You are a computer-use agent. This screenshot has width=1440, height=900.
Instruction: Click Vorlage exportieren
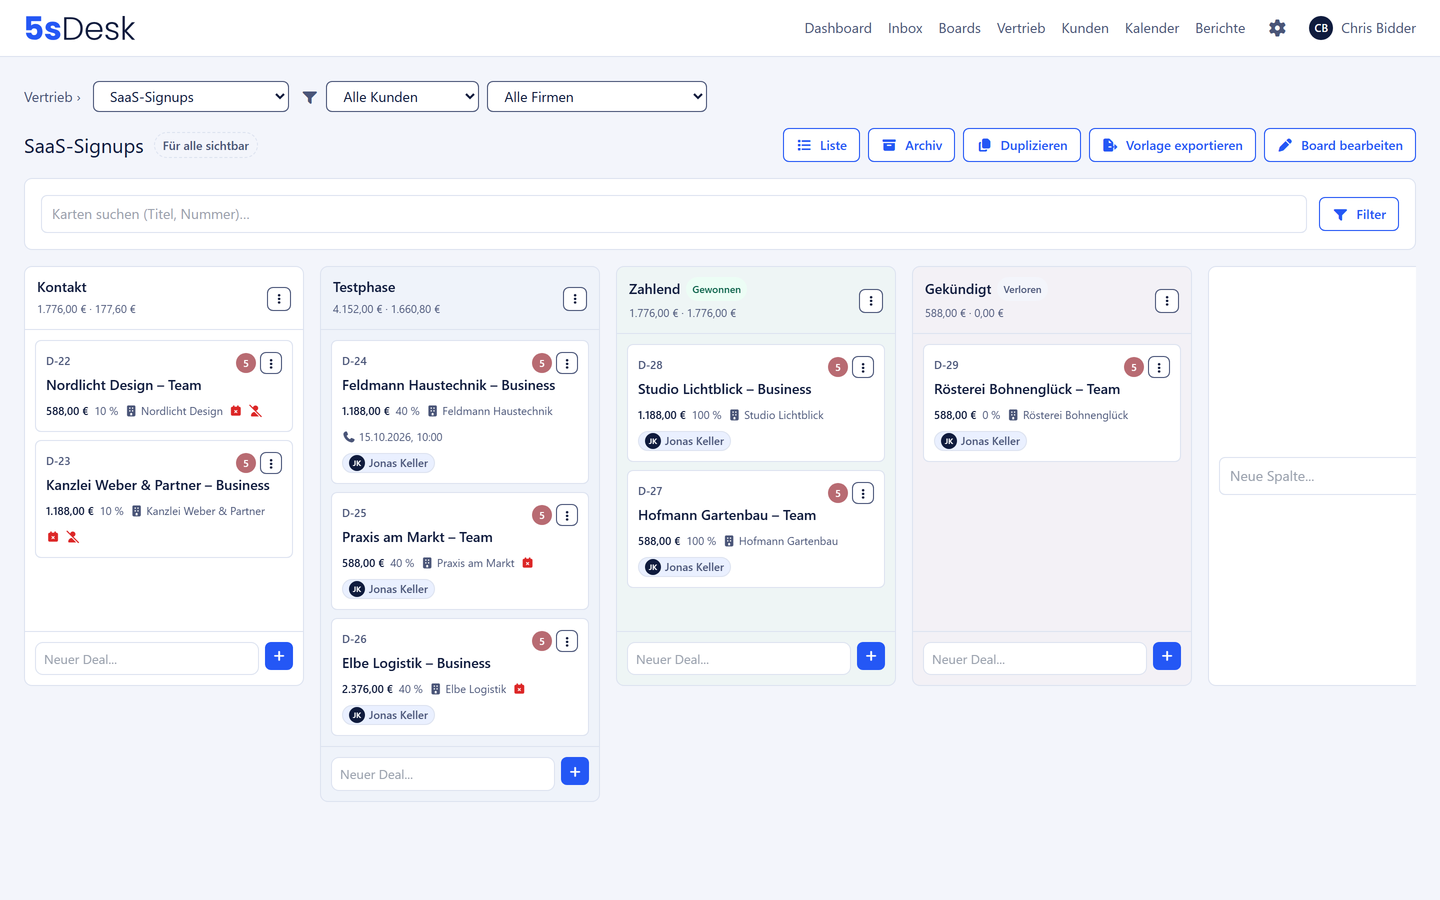pyautogui.click(x=1172, y=145)
